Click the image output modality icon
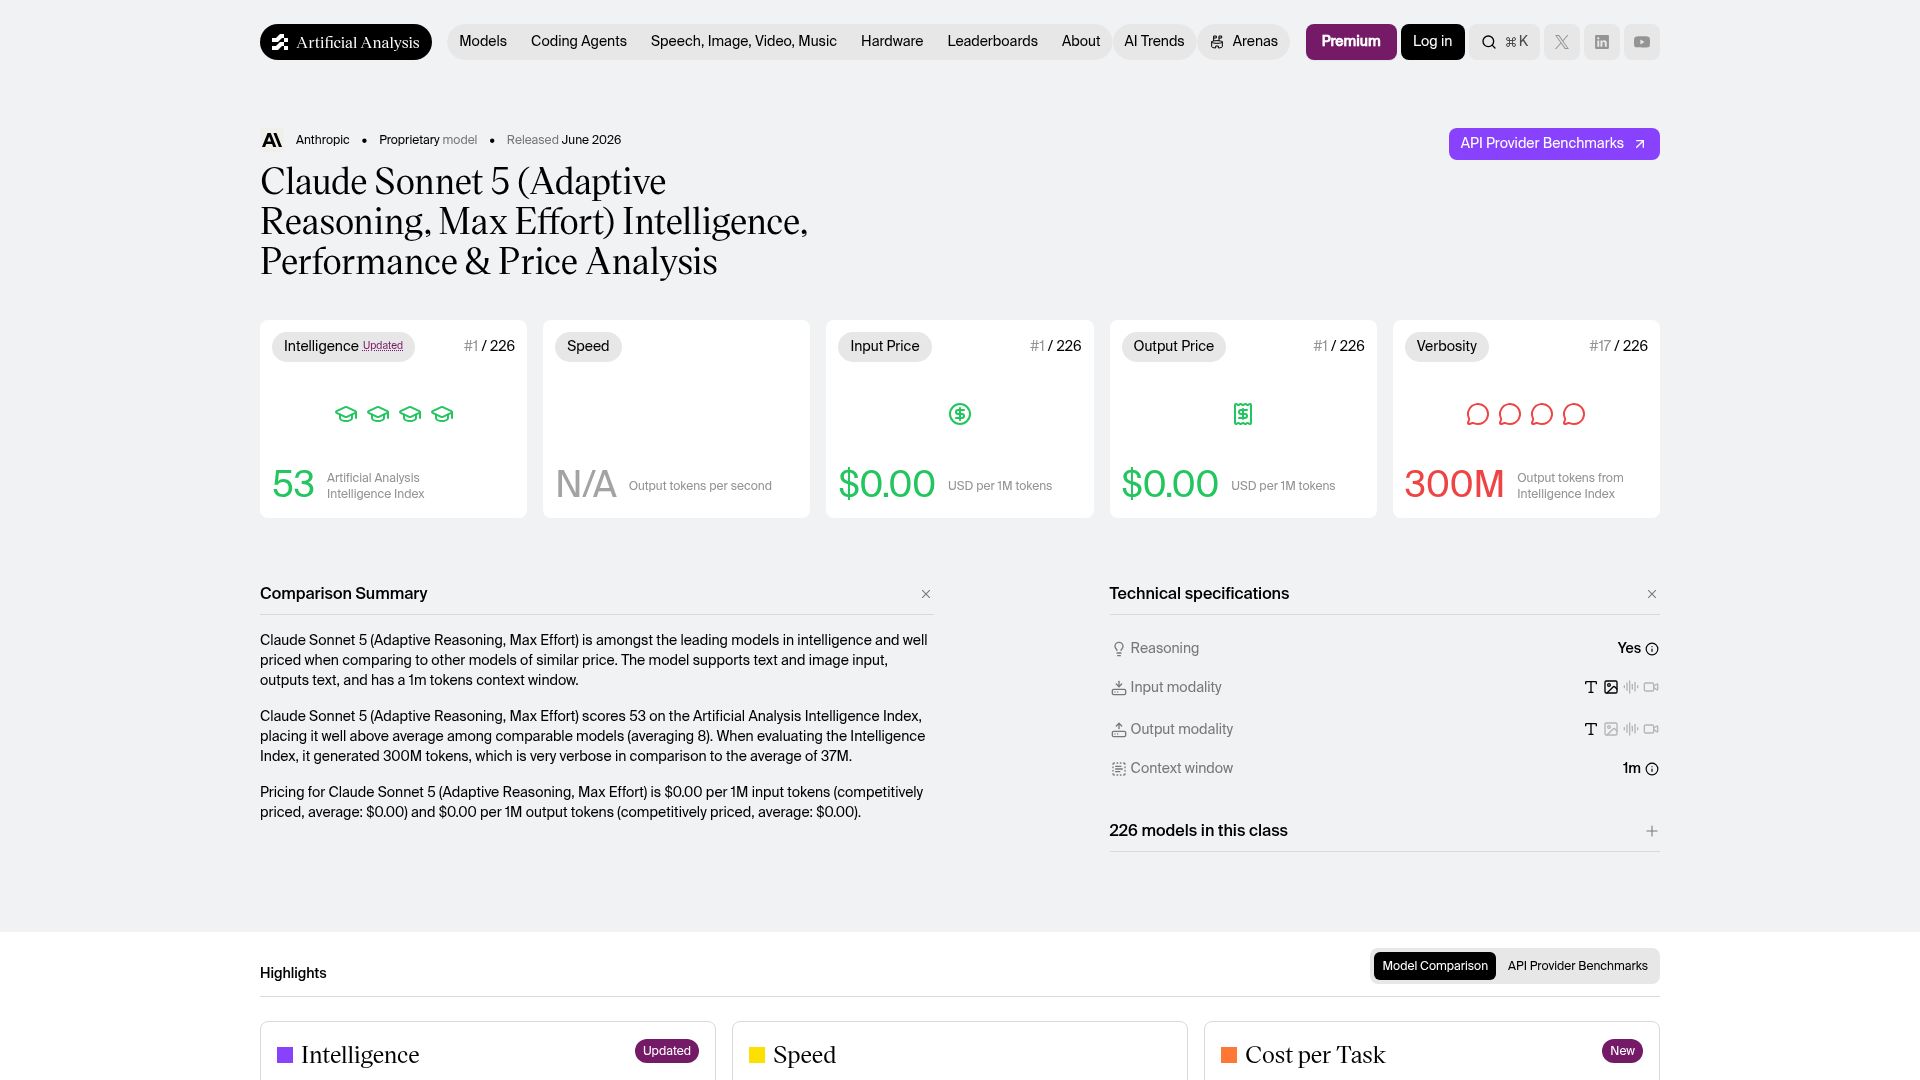1920x1080 pixels. click(1611, 729)
